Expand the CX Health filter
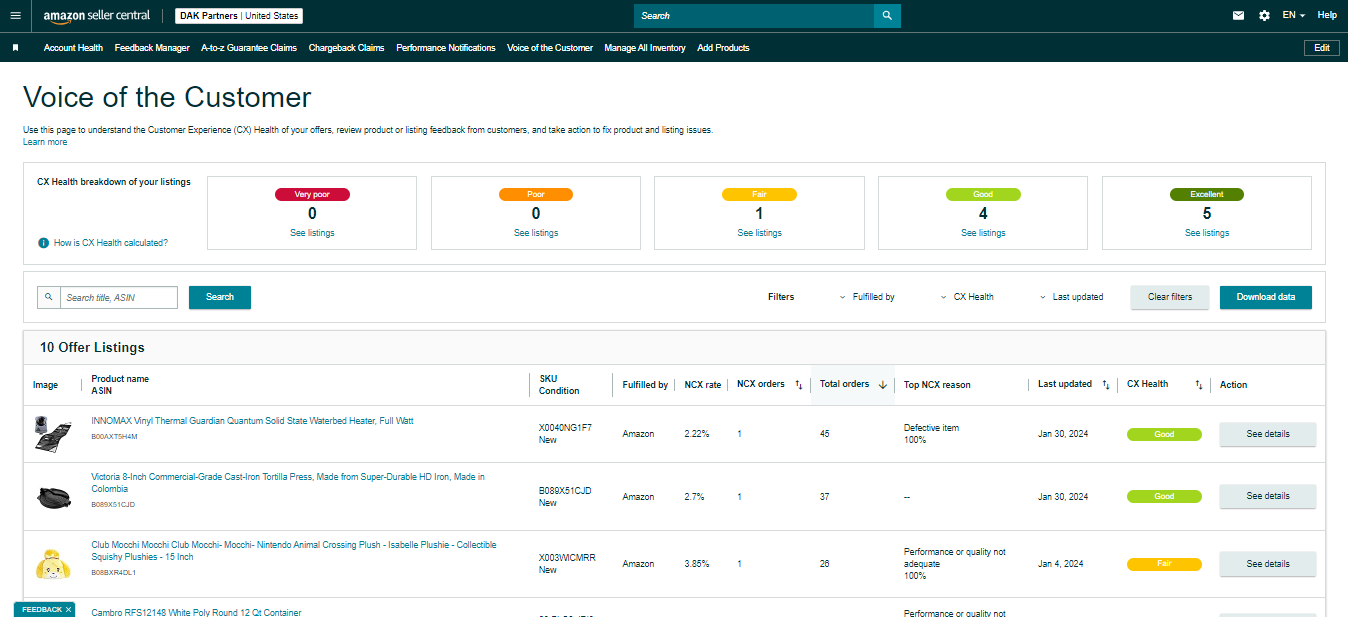Viewport: 1348px width, 617px height. (967, 297)
